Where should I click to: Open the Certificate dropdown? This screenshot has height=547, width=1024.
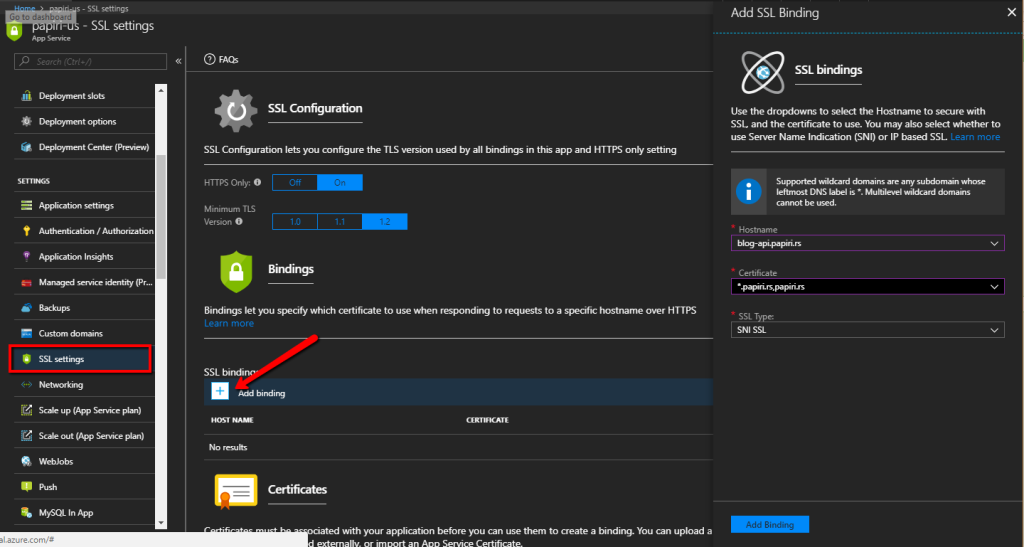pyautogui.click(x=867, y=287)
